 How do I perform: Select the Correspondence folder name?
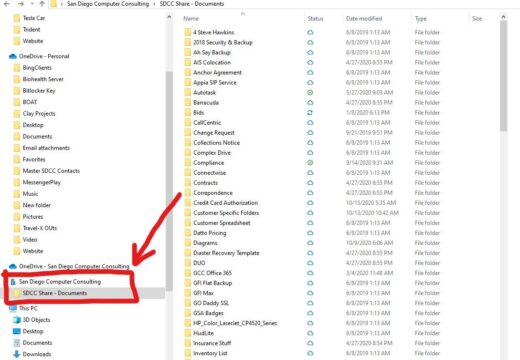213,193
